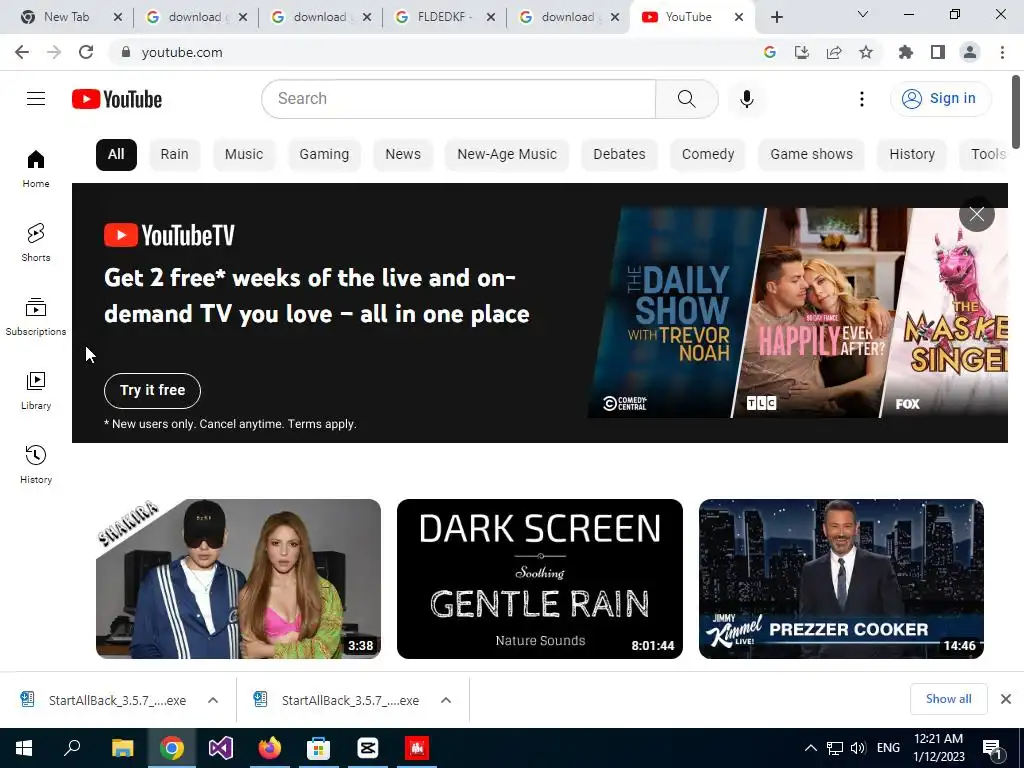Dismiss the YouTube TV banner
Viewport: 1024px width, 768px height.
[976, 214]
